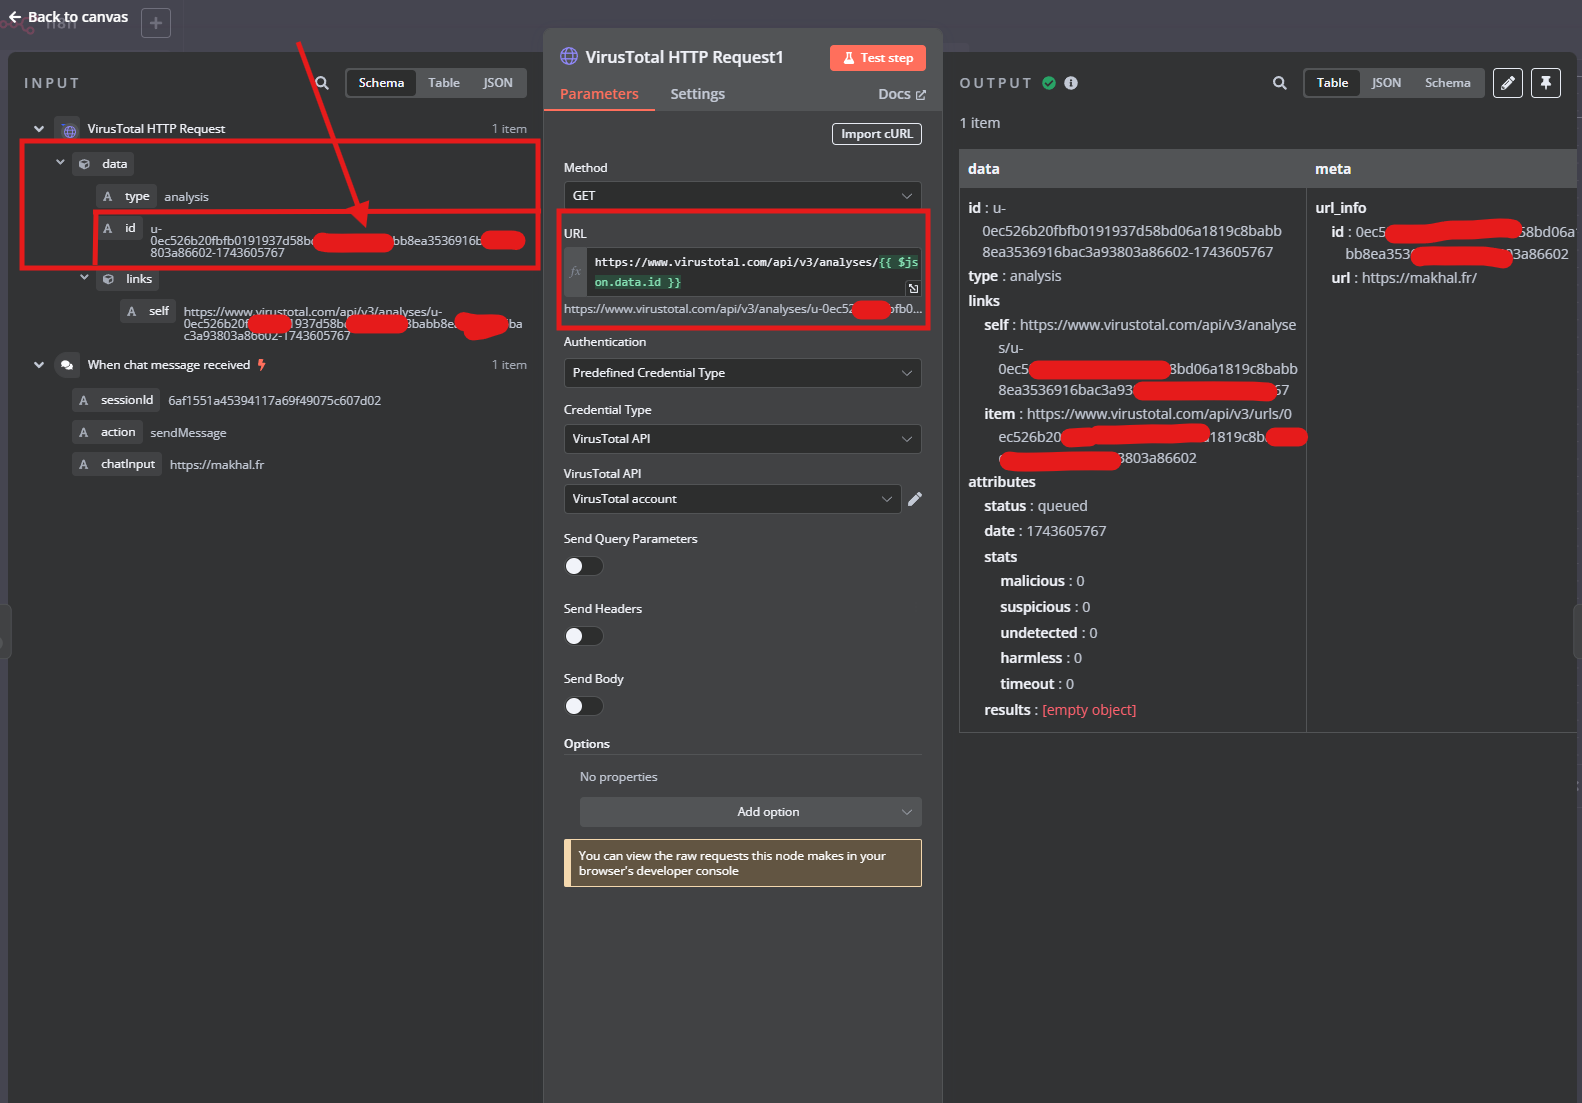Click the green success check icon
The height and width of the screenshot is (1103, 1582).
click(1049, 83)
